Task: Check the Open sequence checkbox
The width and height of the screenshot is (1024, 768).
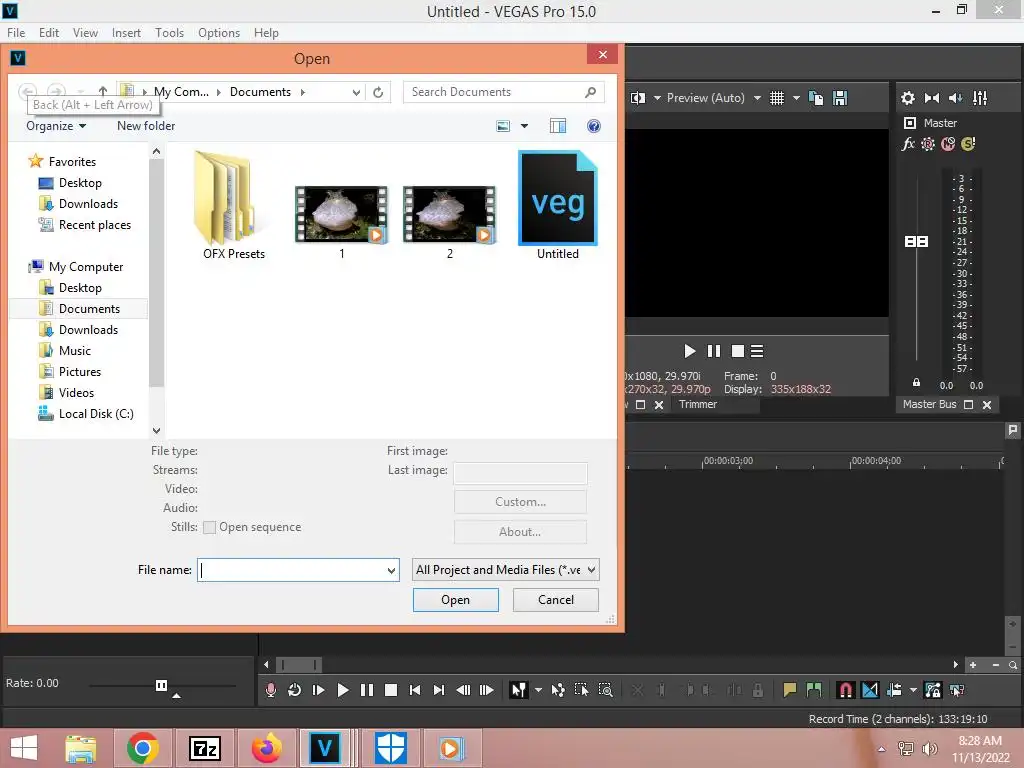Action: (210, 527)
